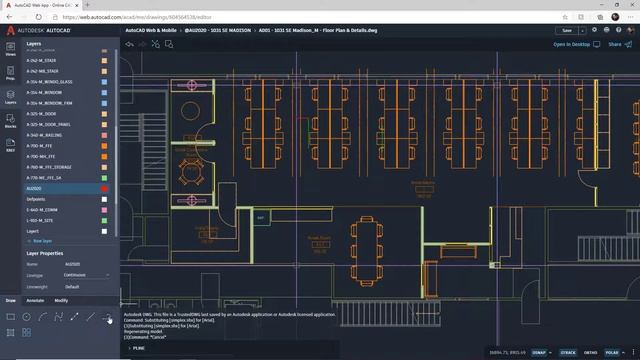Click the Layers list scrollbar
This screenshot has height=360, width=640.
coord(116,143)
